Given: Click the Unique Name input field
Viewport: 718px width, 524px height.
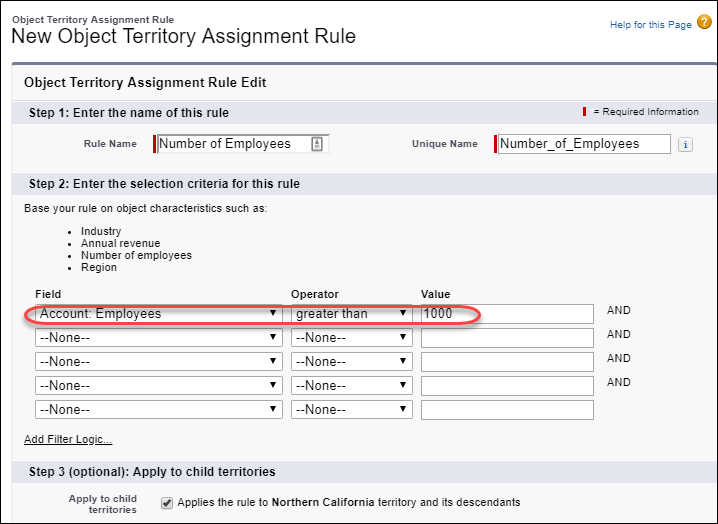Looking at the screenshot, I should 584,144.
